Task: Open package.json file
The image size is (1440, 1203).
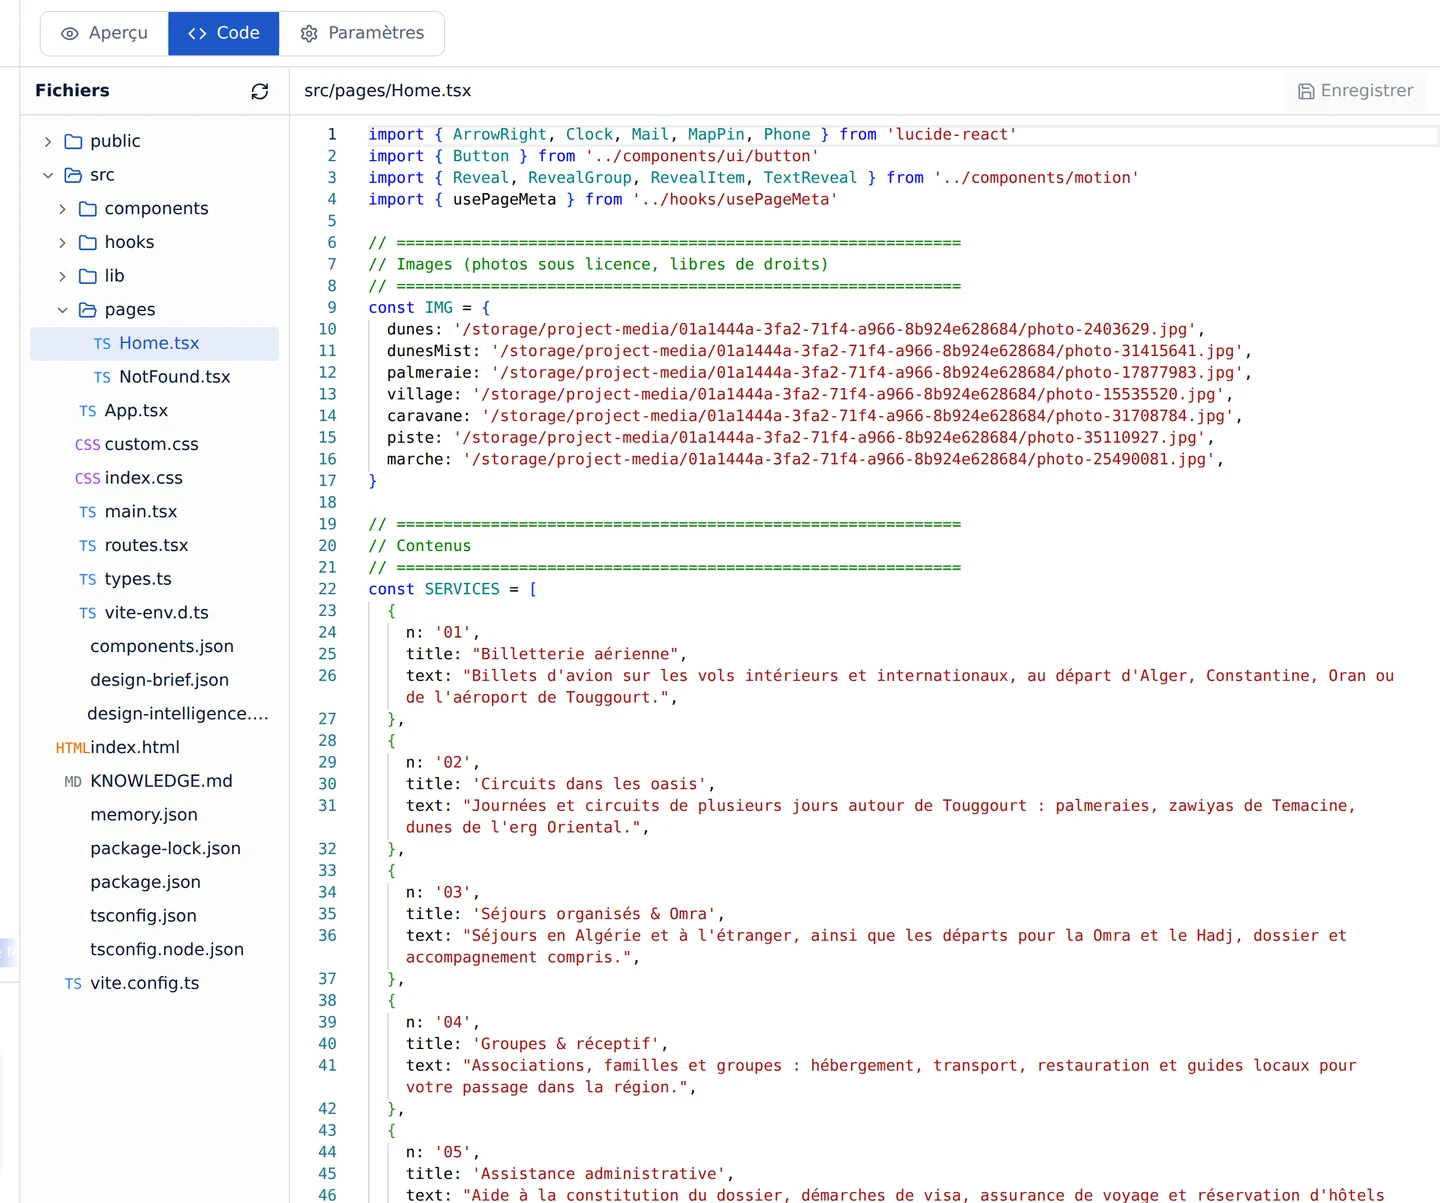Action: [155, 882]
